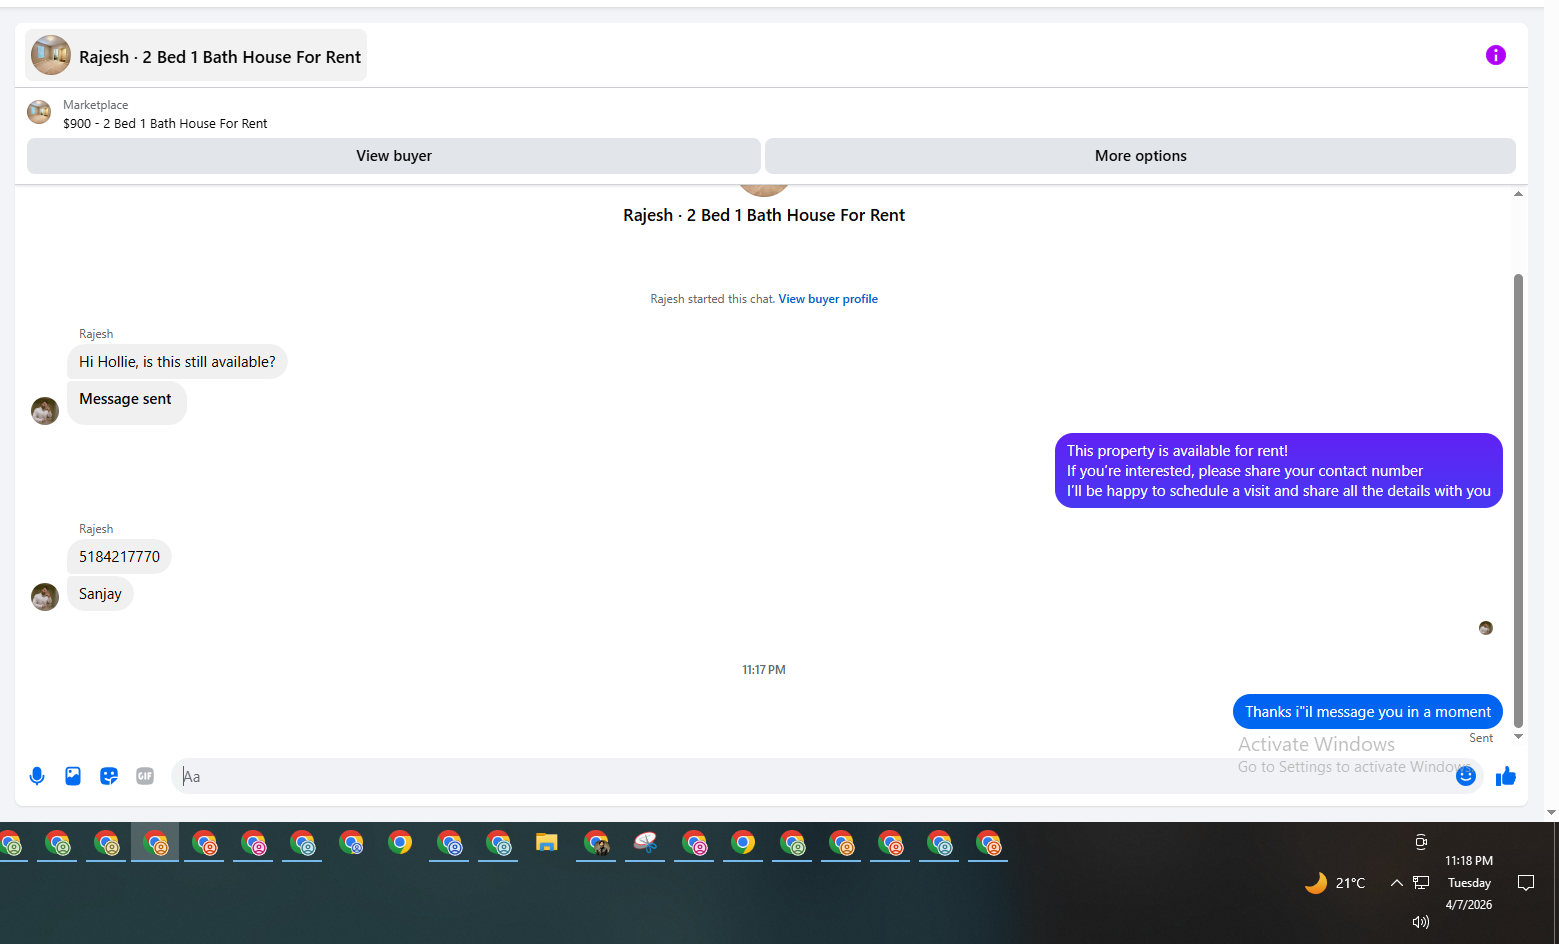The height and width of the screenshot is (944, 1559).
Task: Open the chat header titled Rajesh · 2 Bed 1 Bath
Action: click(196, 56)
